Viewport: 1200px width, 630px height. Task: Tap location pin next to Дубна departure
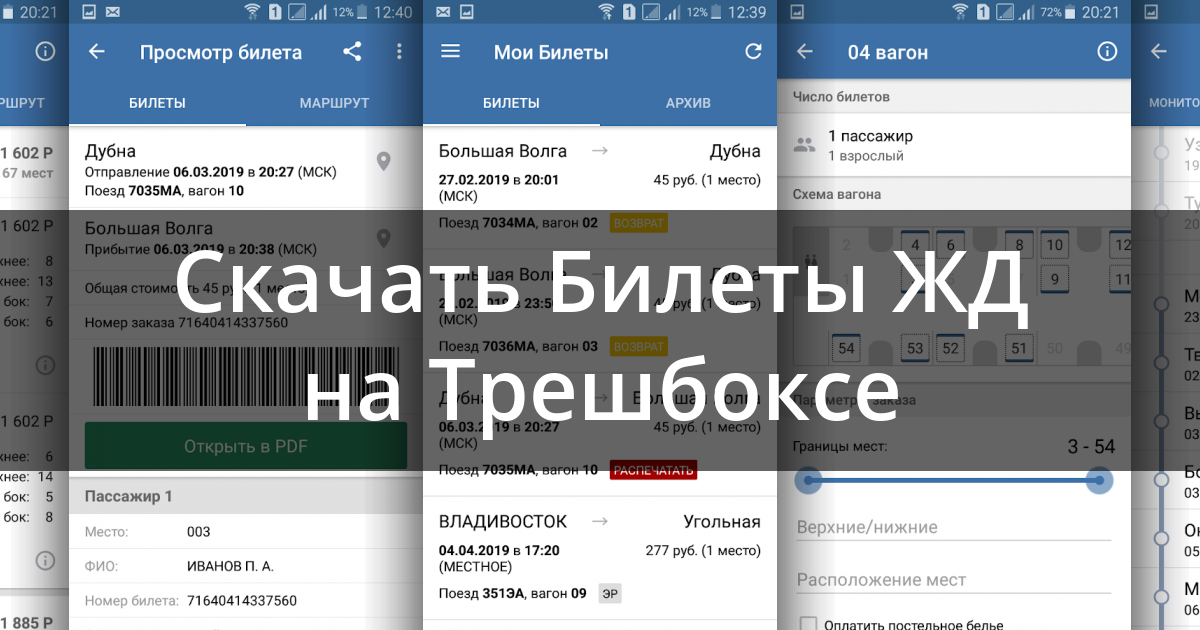(383, 161)
